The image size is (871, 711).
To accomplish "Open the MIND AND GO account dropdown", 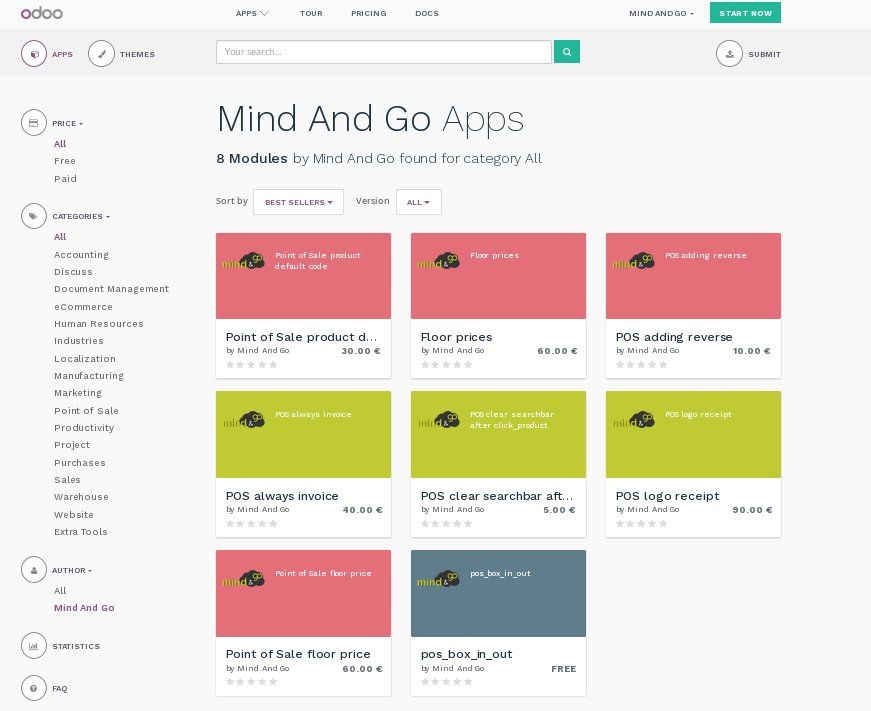I will click(x=661, y=13).
